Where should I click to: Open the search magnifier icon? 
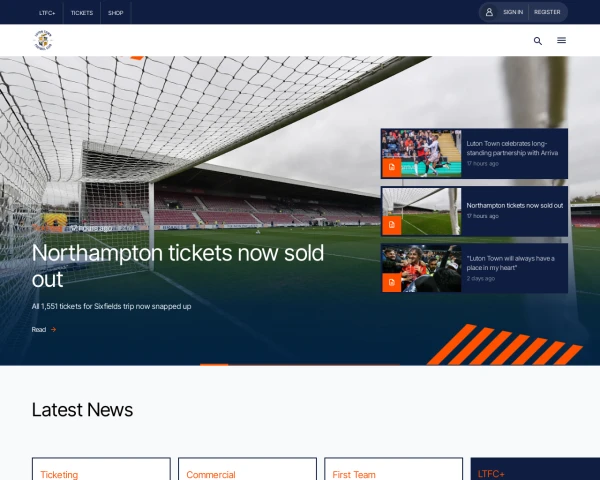pyautogui.click(x=538, y=41)
